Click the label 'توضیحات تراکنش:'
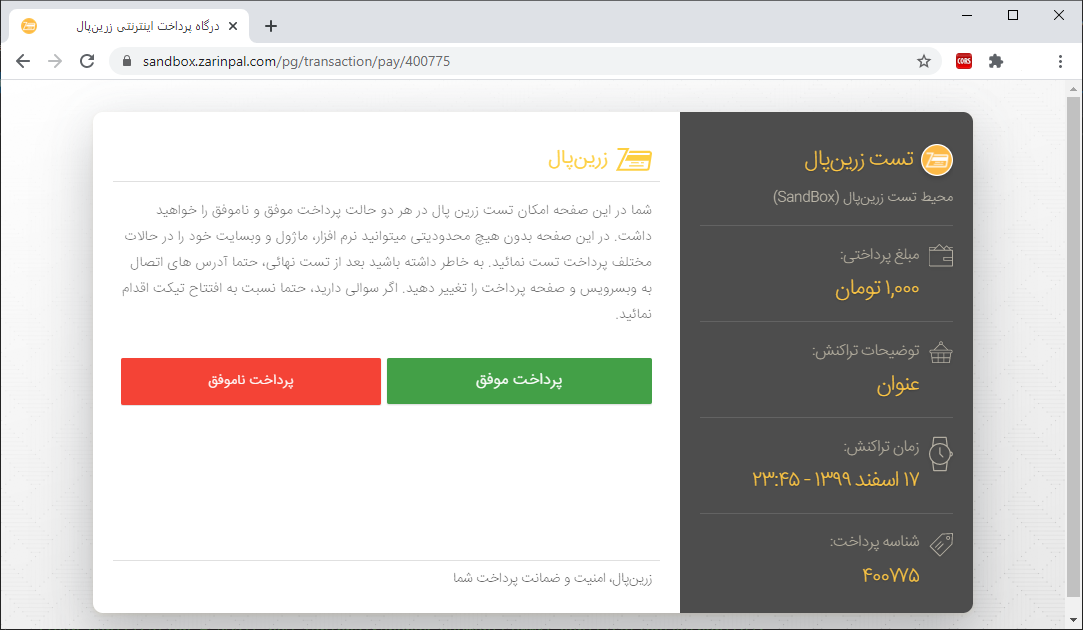The width and height of the screenshot is (1083, 630). pyautogui.click(x=866, y=351)
